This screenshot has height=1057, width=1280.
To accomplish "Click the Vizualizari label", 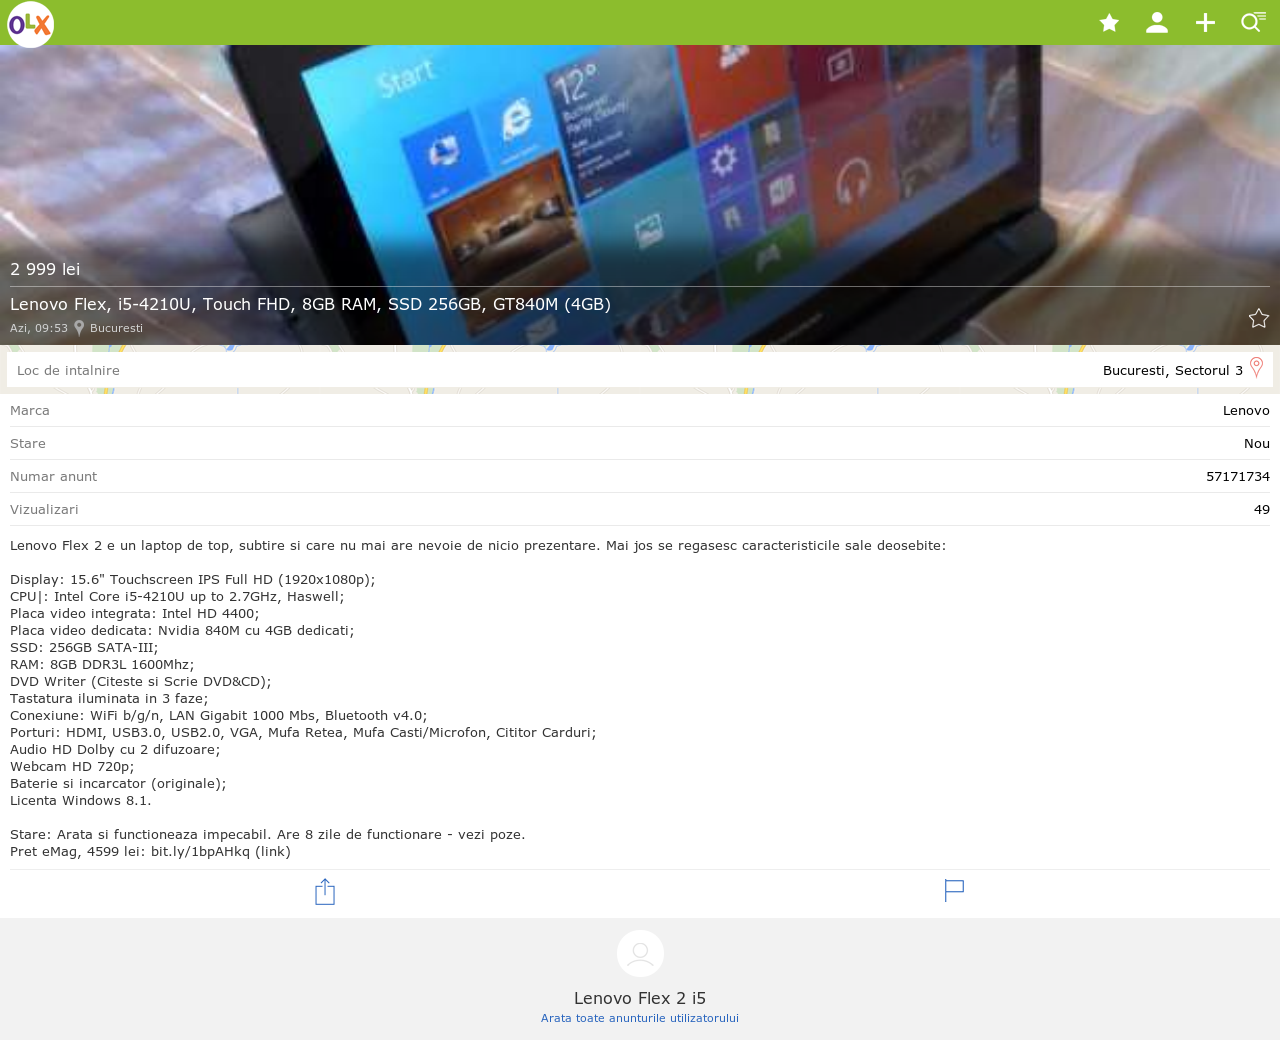I will coord(44,509).
